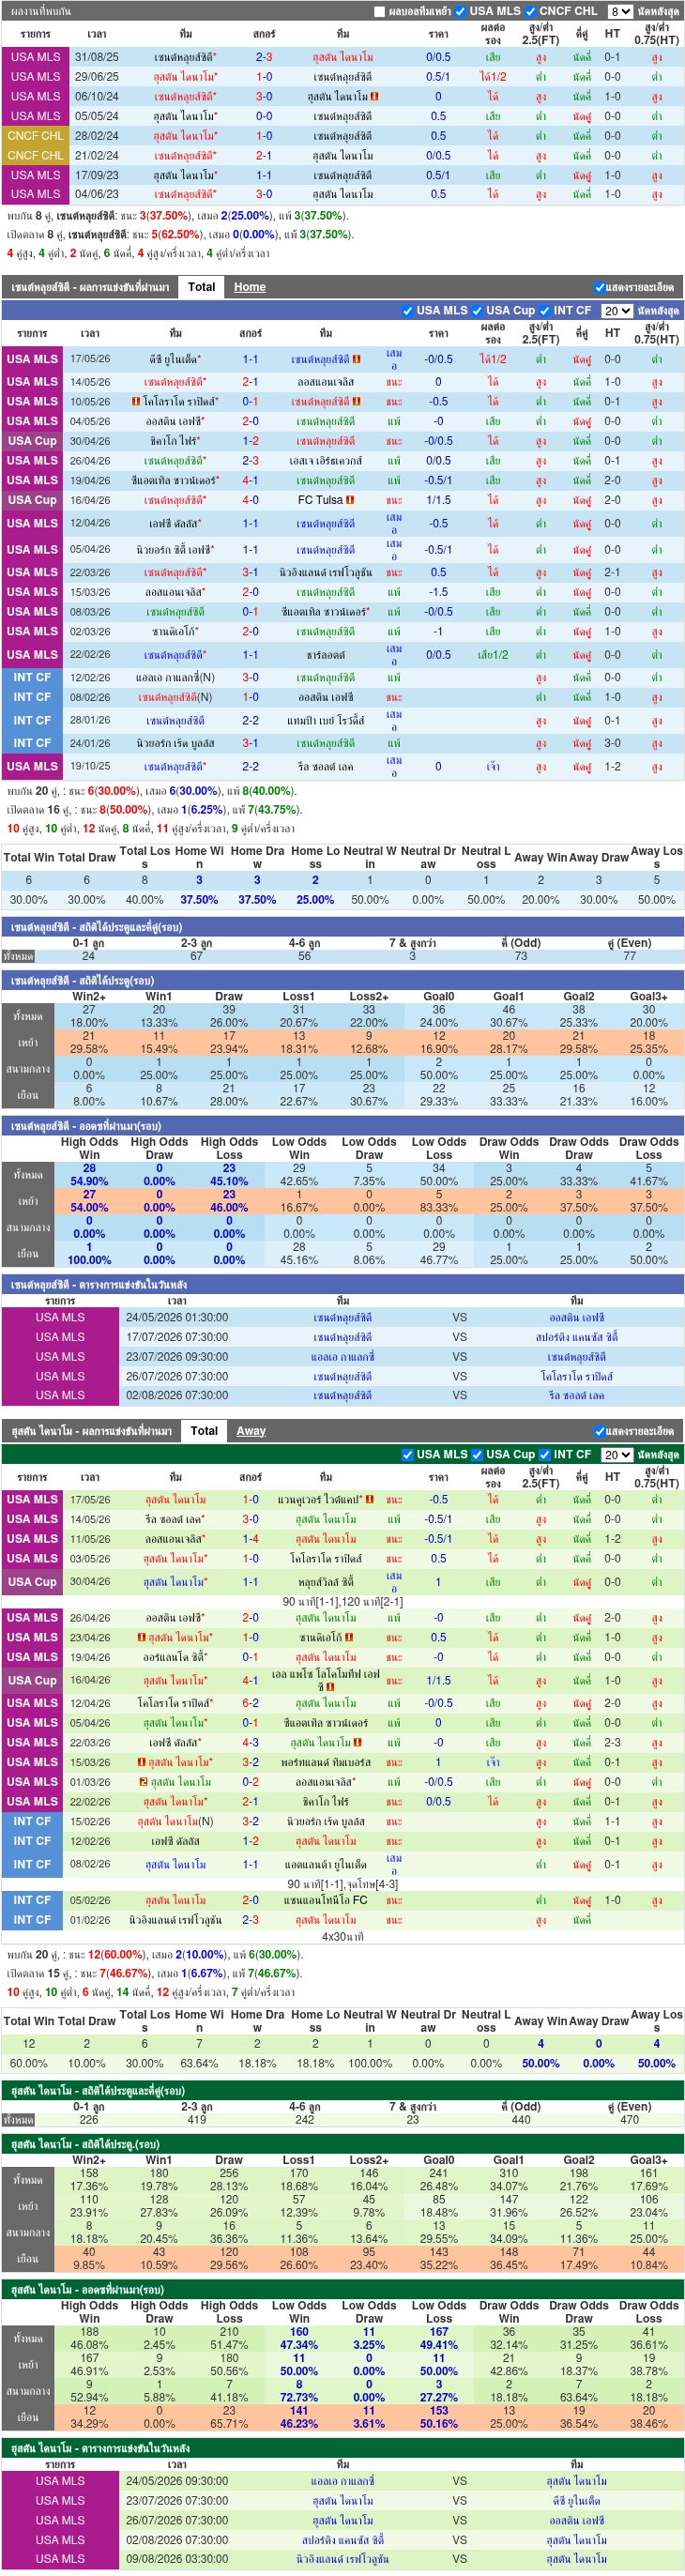The image size is (685, 2576).
Task: Open the 2-3 score link from 31/08/25
Action: (264, 57)
